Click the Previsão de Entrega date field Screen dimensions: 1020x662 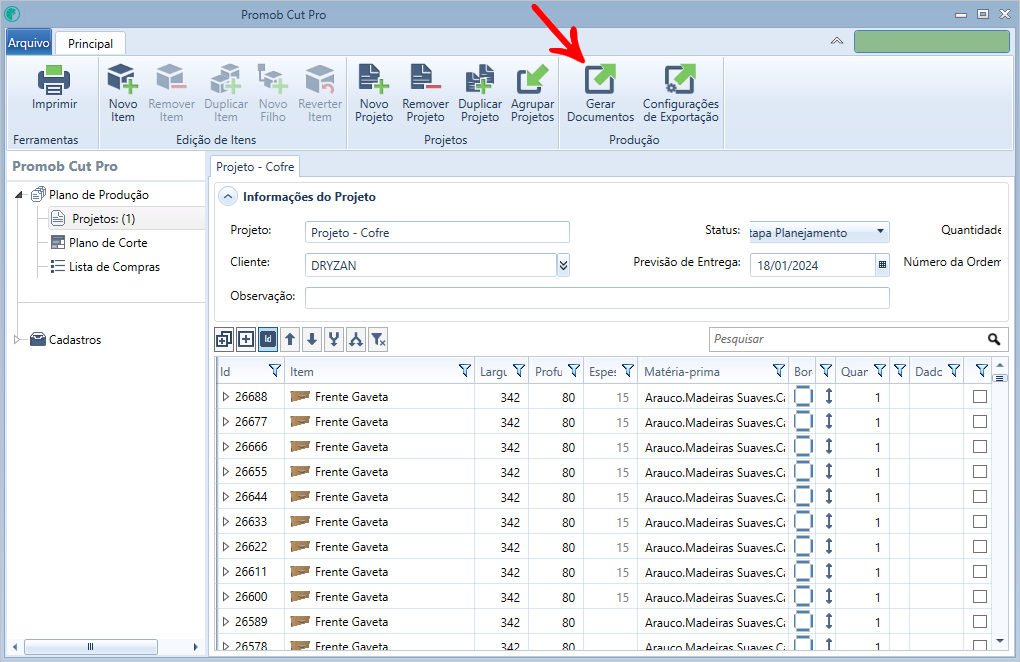(x=812, y=265)
